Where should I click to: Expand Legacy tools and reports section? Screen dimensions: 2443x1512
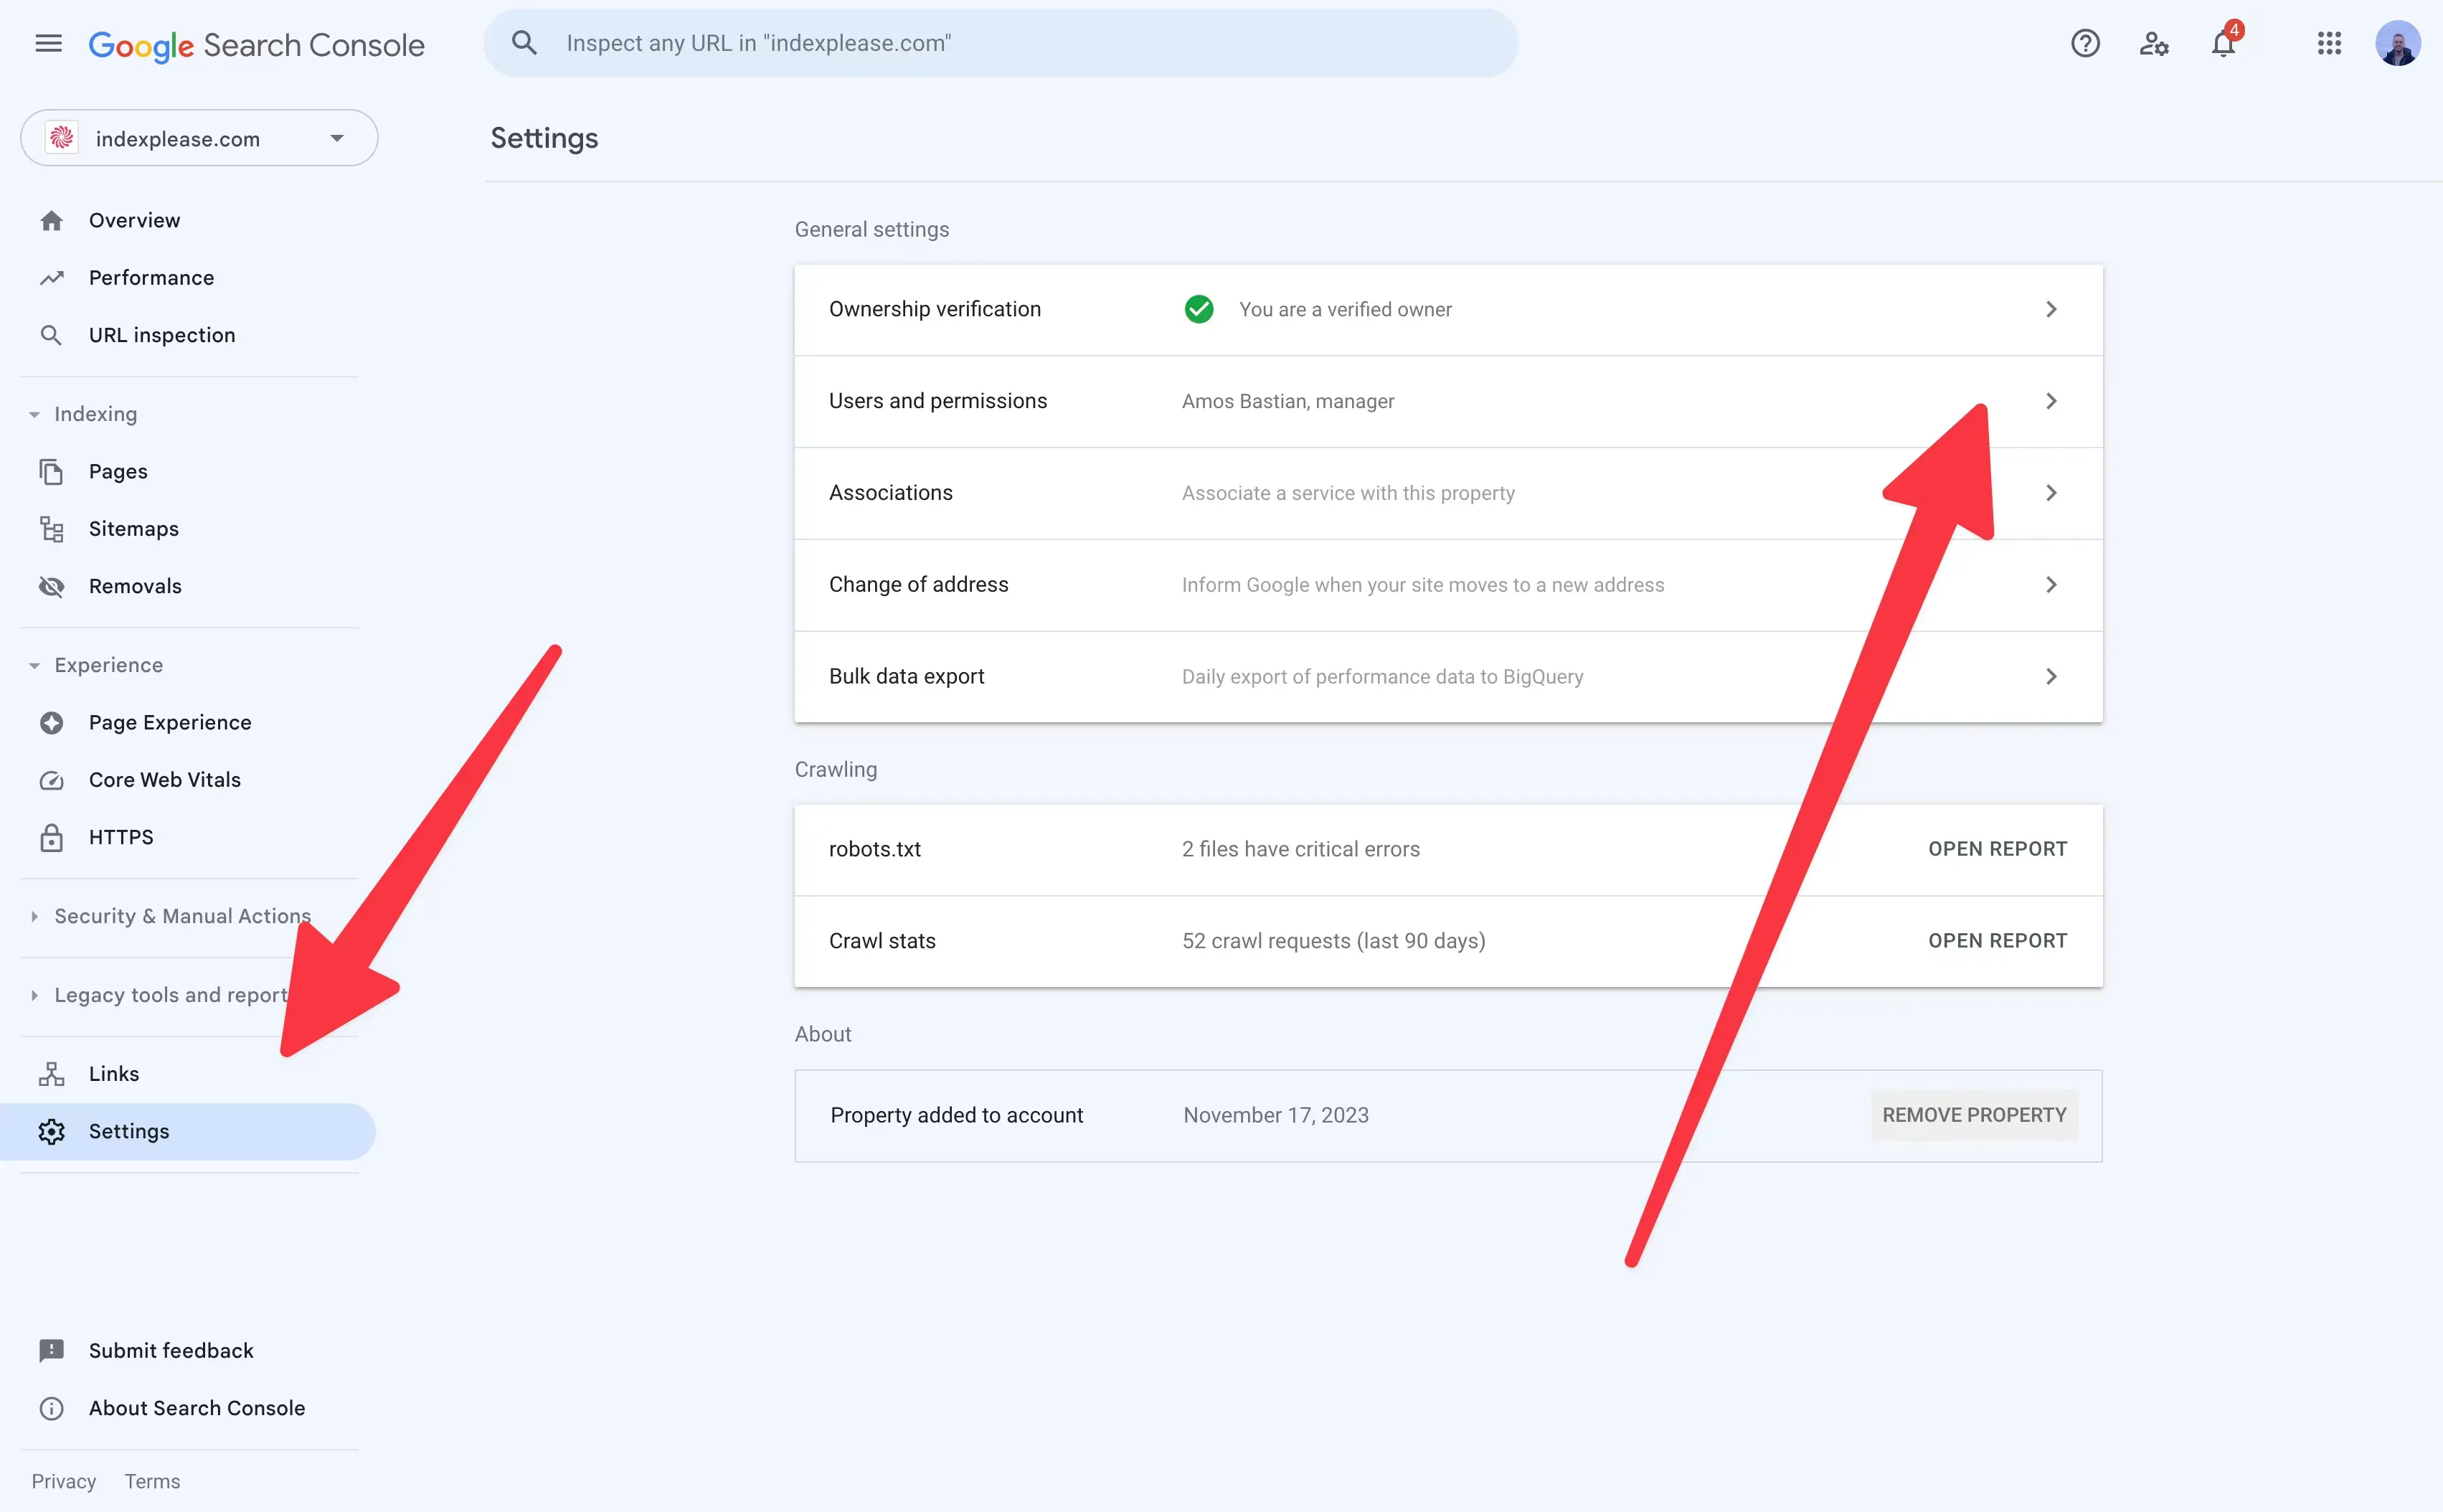(x=34, y=995)
